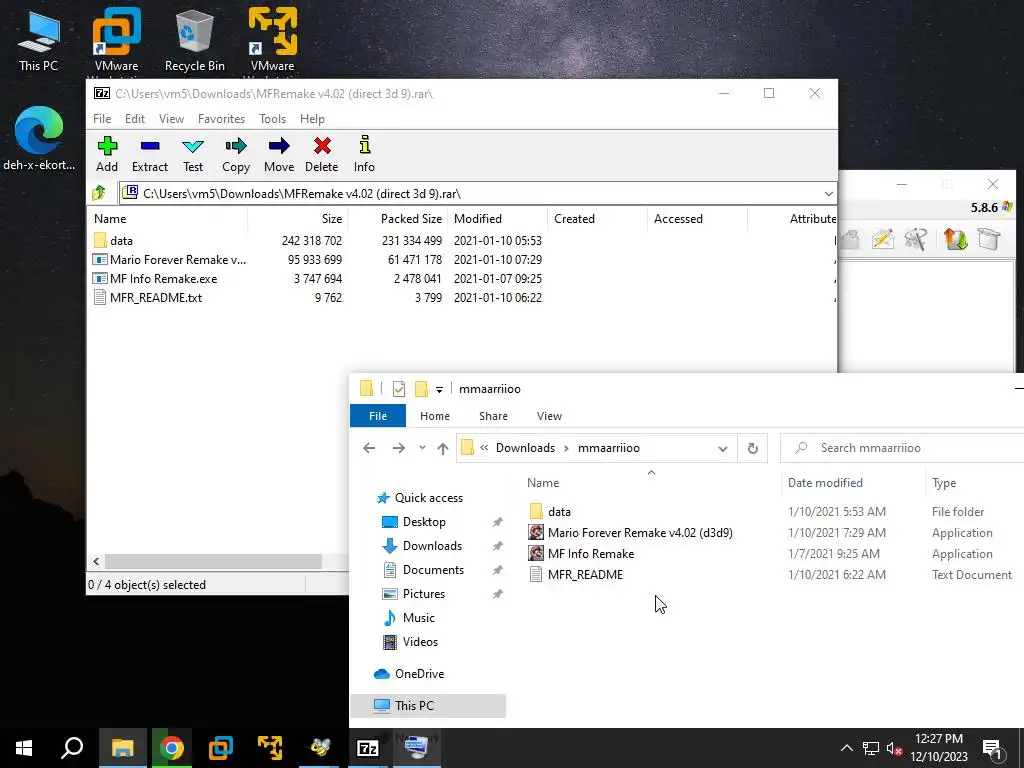
Task: Open Explorer recent locations dropdown
Action: point(423,448)
